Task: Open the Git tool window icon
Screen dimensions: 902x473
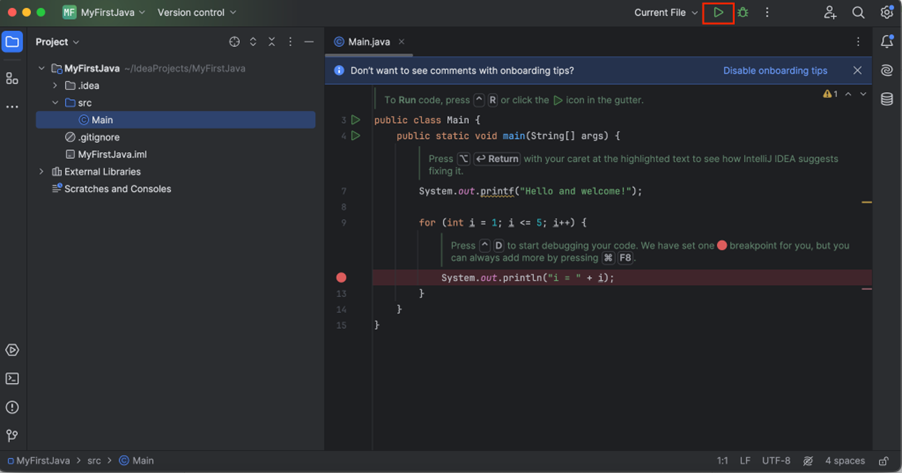Action: pos(12,436)
